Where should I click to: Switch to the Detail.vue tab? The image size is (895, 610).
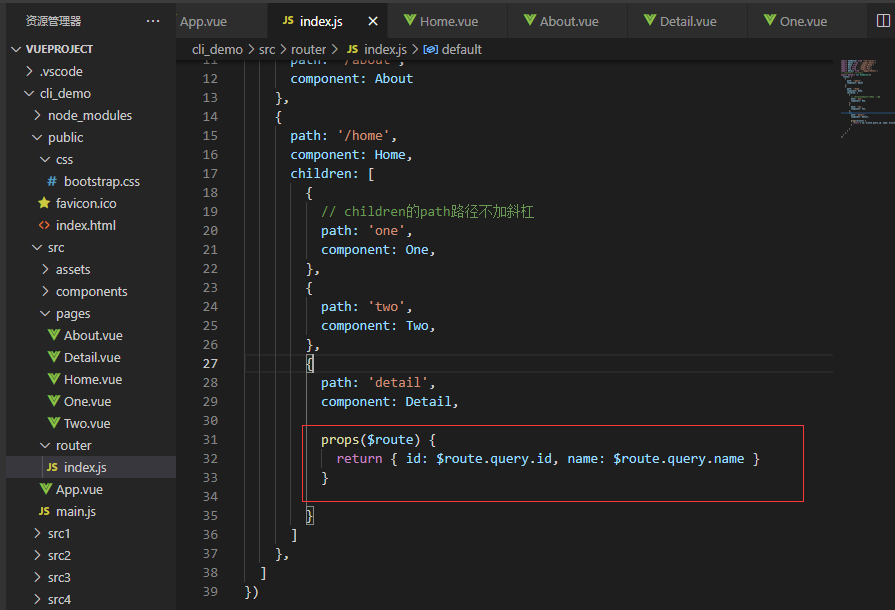click(687, 21)
